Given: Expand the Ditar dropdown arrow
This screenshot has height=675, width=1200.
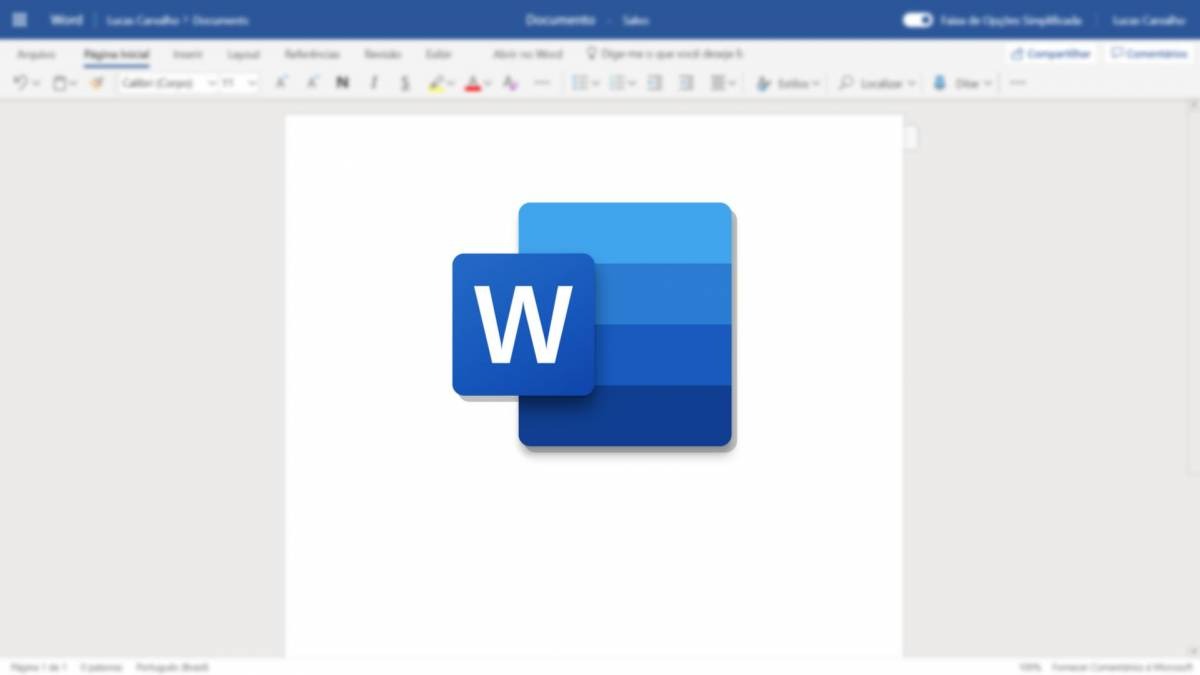Looking at the screenshot, I should tap(987, 84).
